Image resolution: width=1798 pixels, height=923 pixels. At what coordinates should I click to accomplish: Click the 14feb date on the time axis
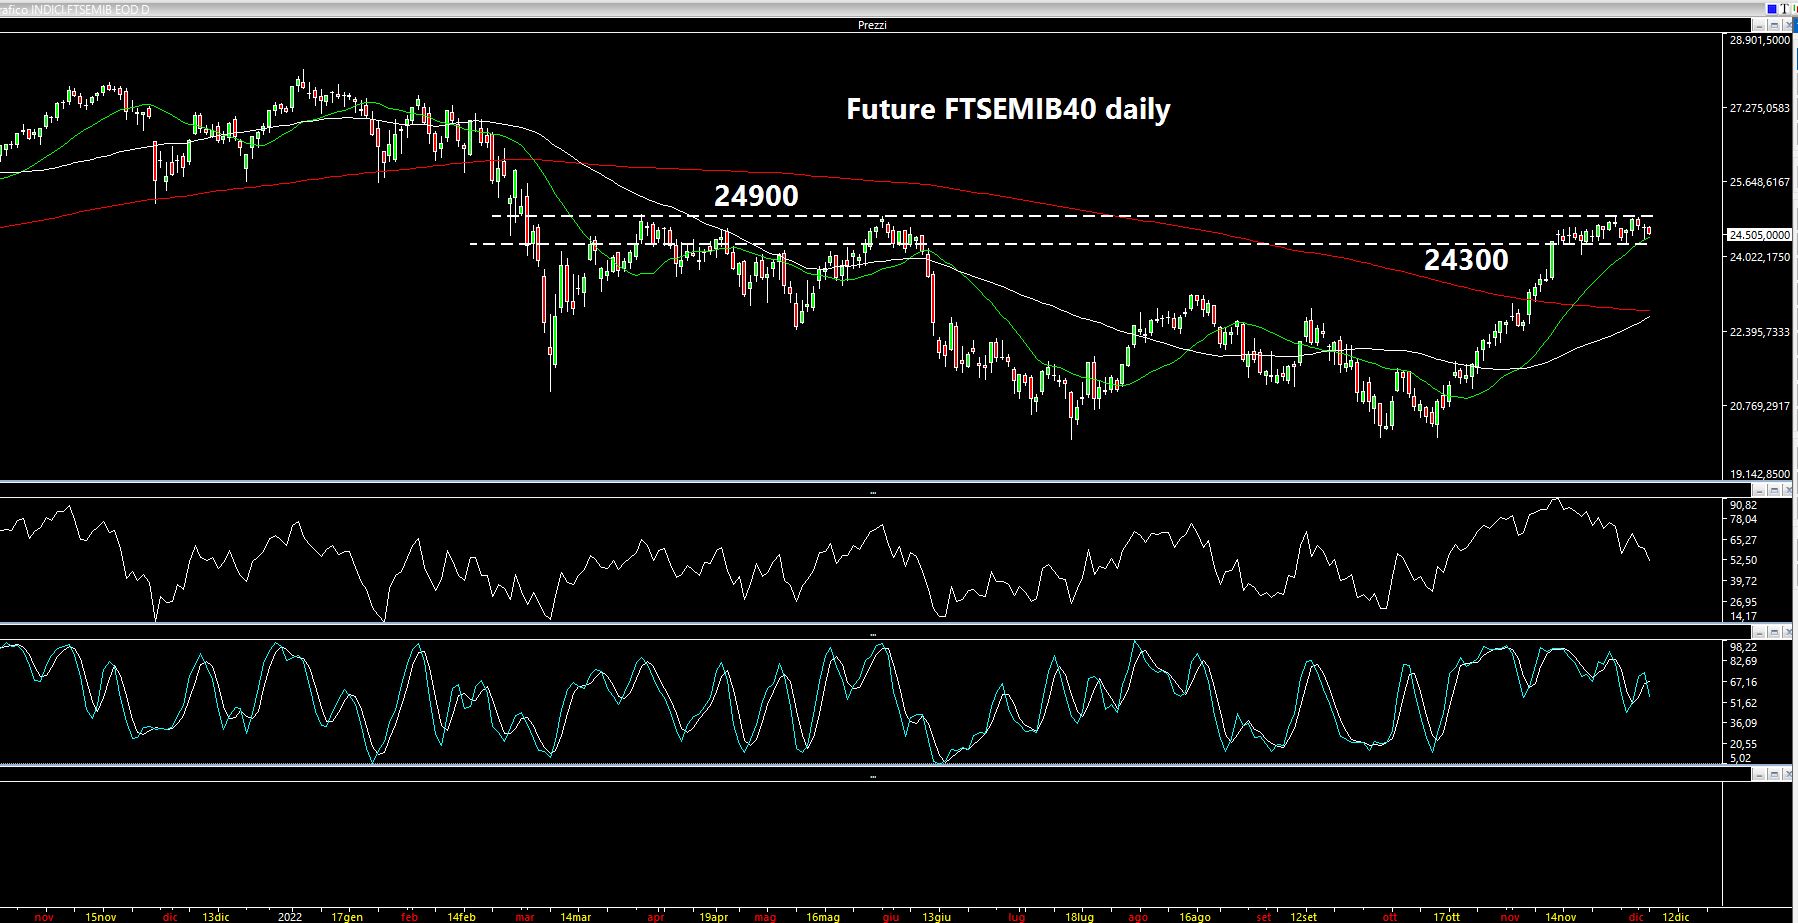462,916
